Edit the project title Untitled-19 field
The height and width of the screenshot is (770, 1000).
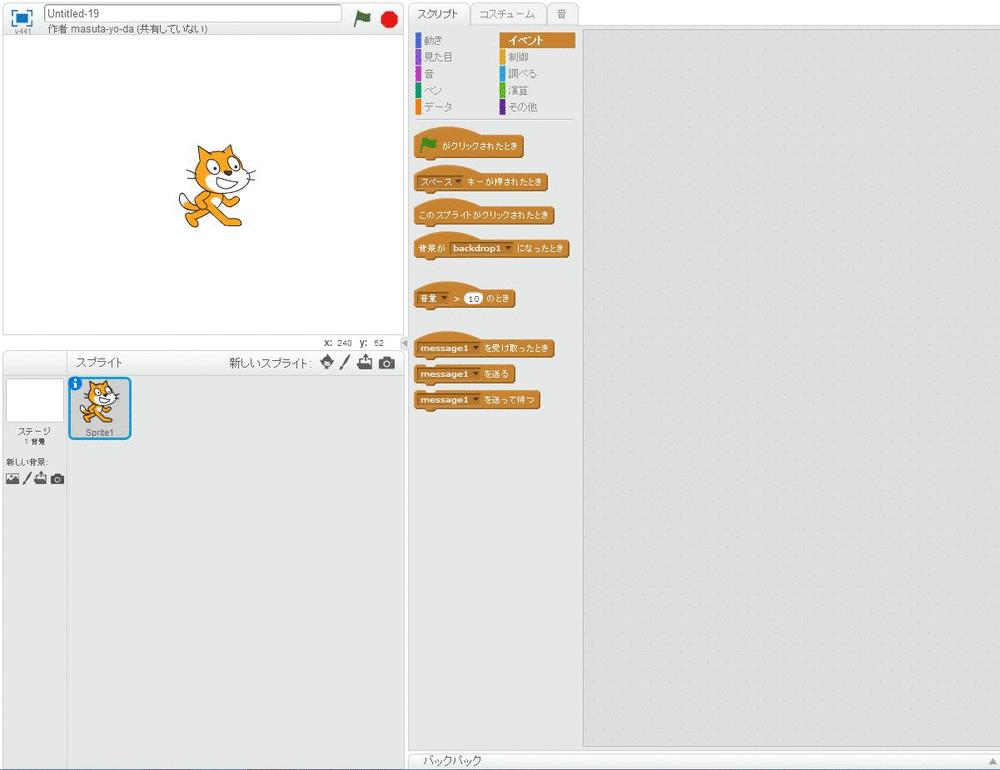point(193,13)
